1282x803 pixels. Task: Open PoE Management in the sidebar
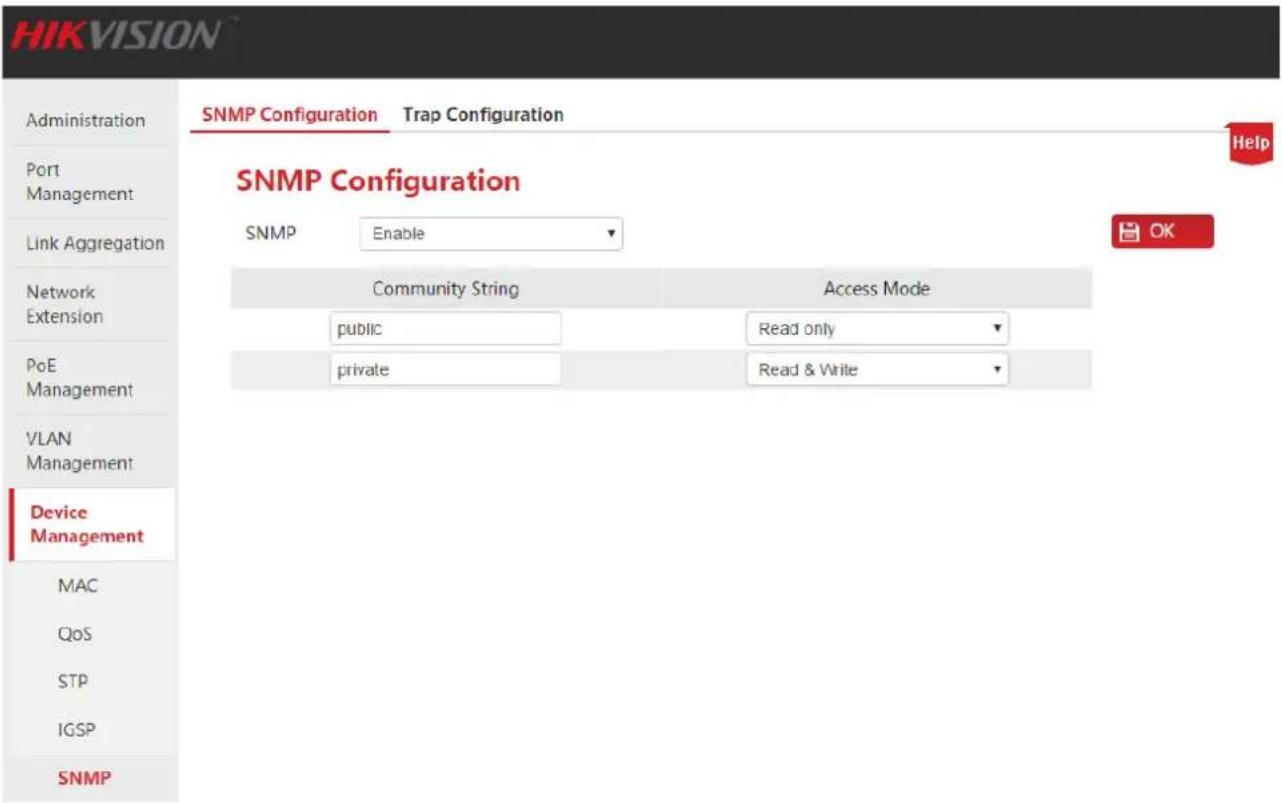coord(80,377)
